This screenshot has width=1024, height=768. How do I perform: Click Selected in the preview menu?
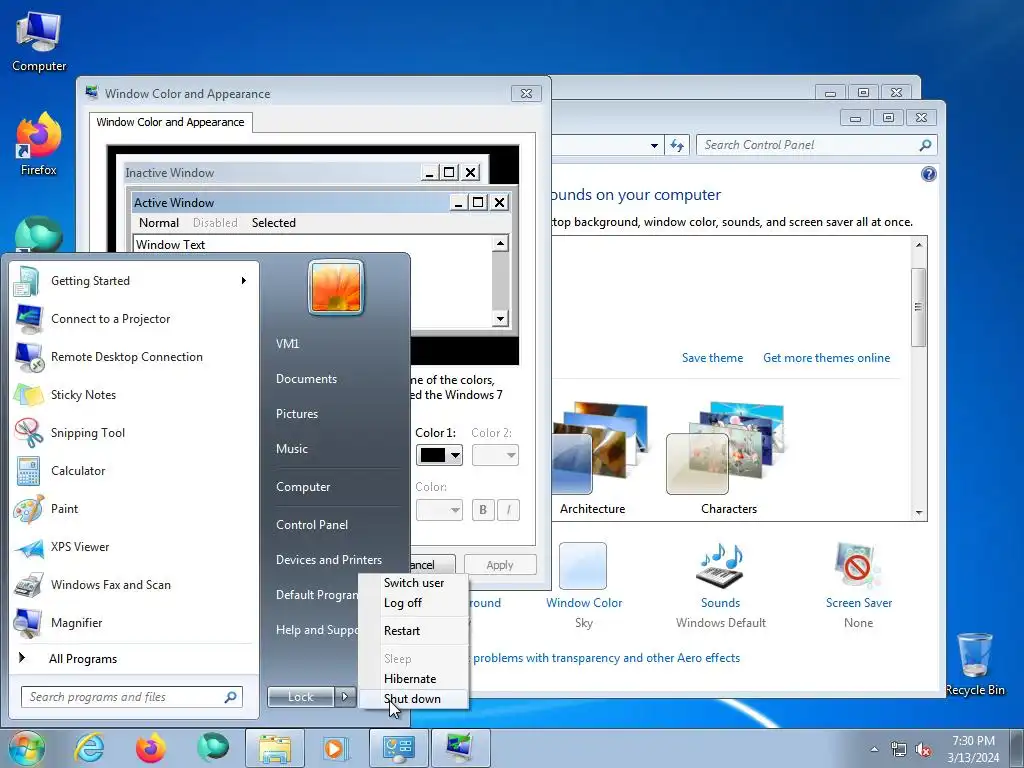tap(274, 223)
